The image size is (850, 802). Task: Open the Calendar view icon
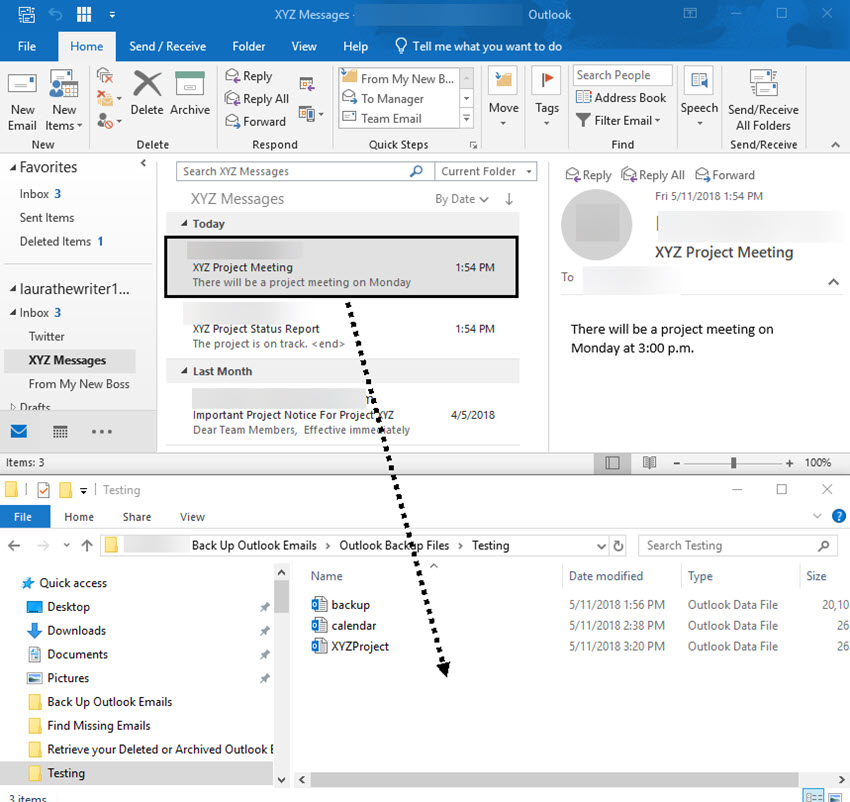tap(60, 432)
